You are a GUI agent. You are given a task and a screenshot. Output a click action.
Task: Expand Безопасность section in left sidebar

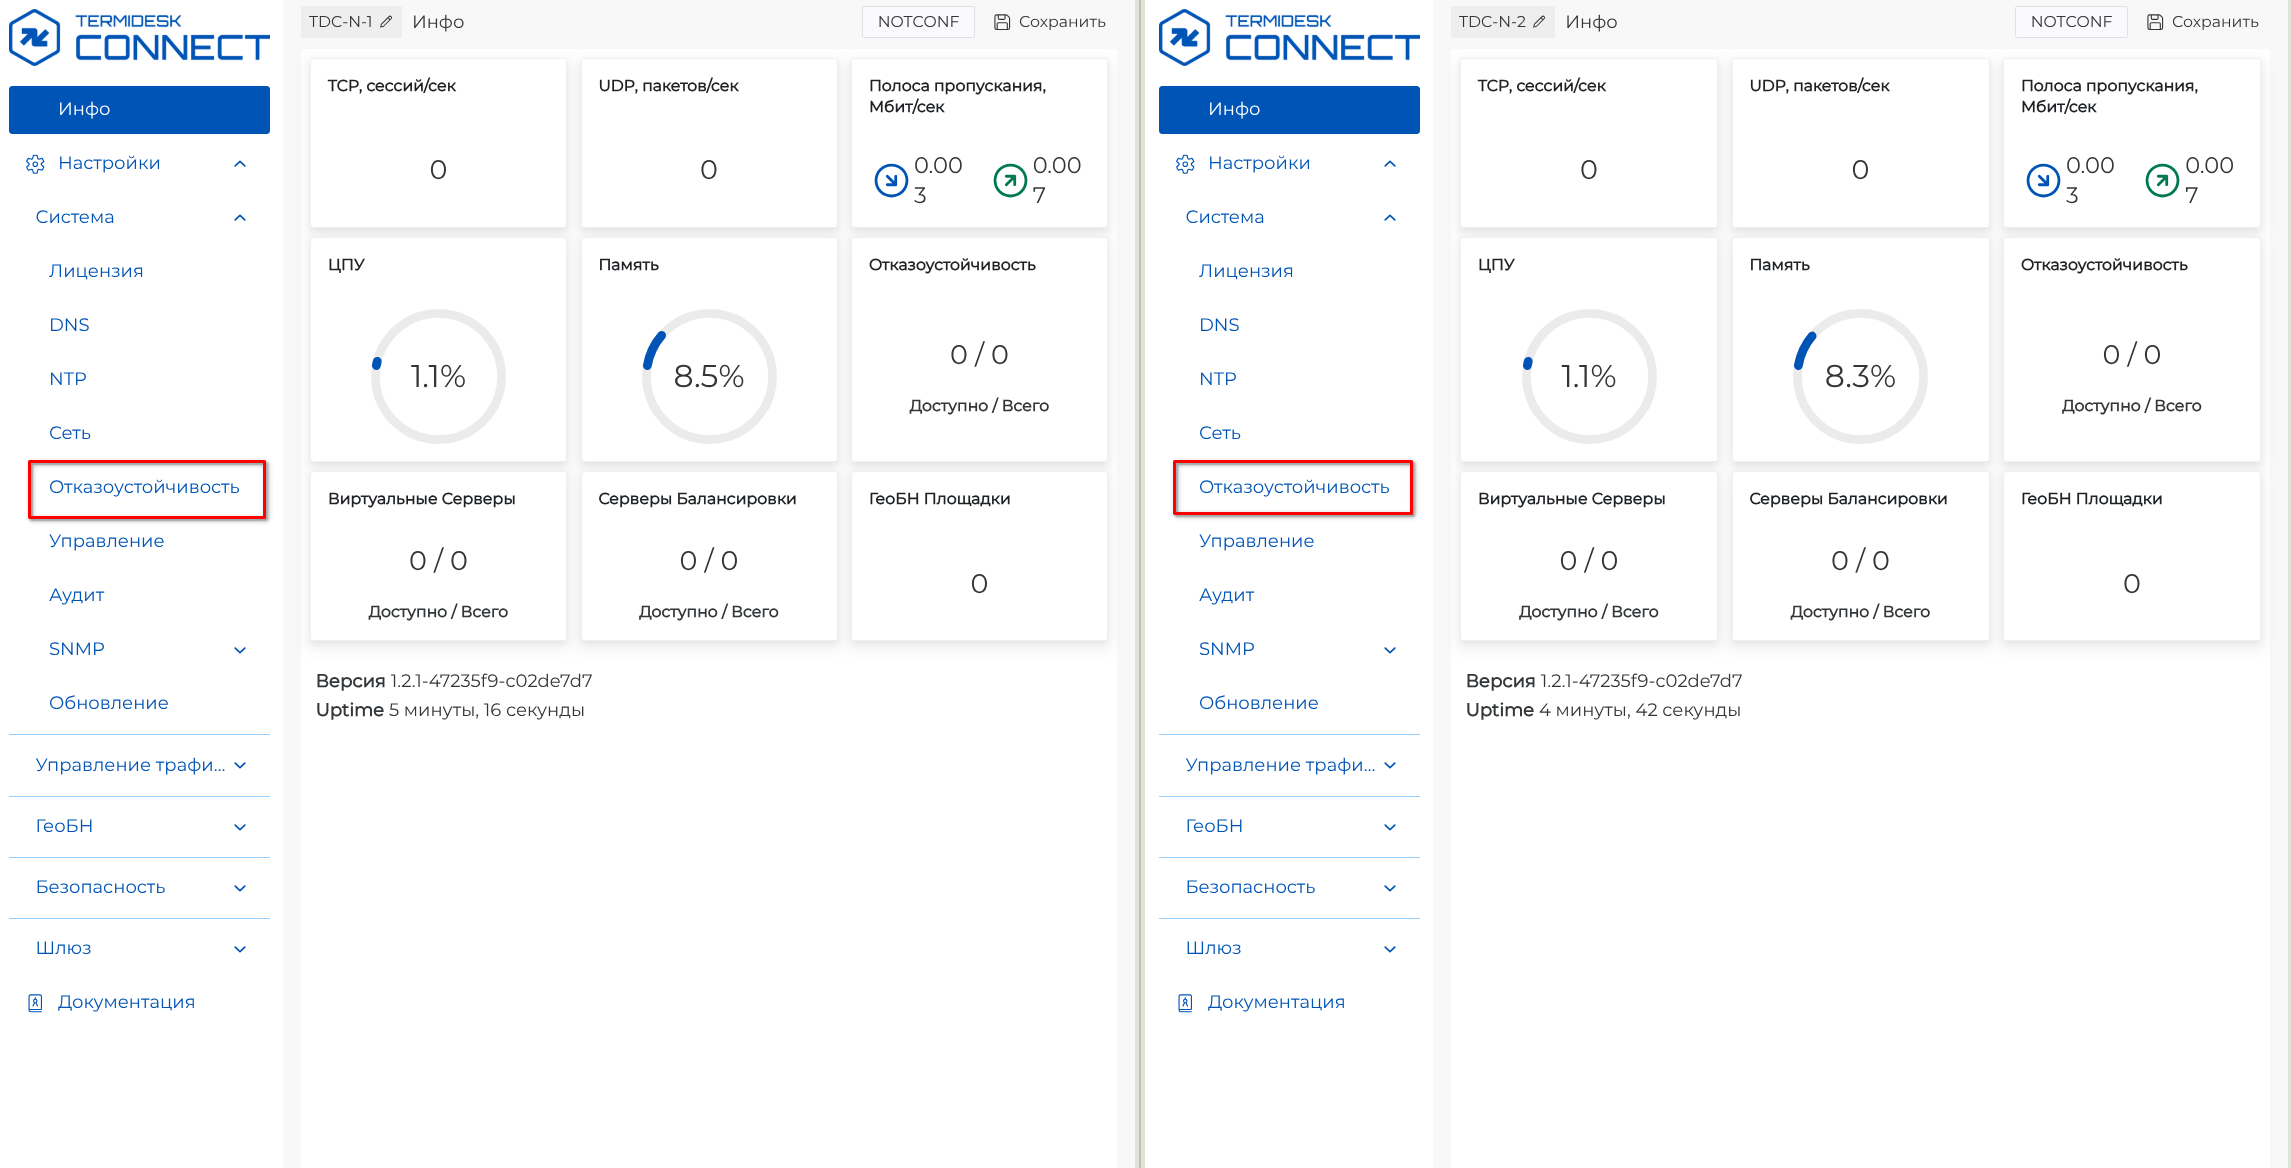(240, 888)
